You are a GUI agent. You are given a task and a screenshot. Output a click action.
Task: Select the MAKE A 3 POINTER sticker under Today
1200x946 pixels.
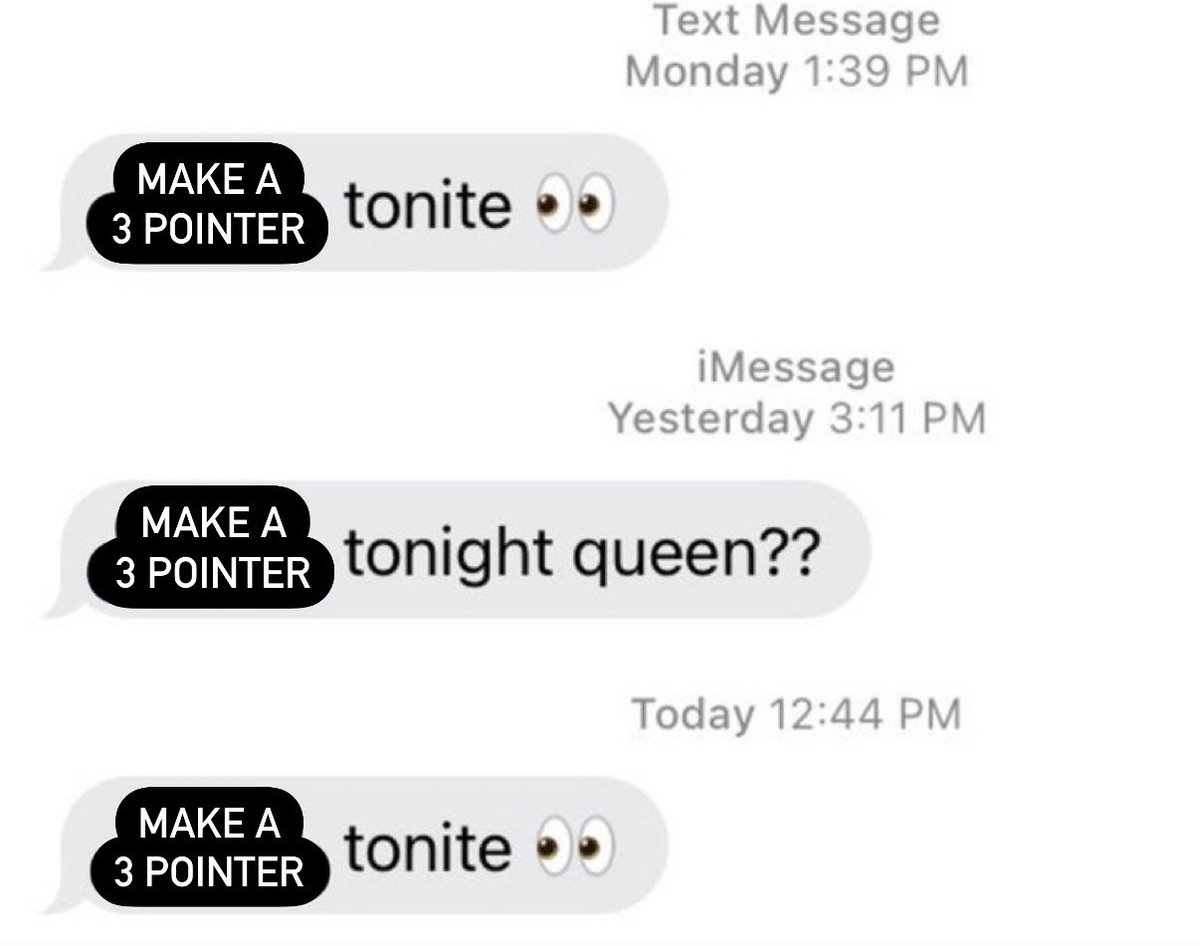pos(207,846)
